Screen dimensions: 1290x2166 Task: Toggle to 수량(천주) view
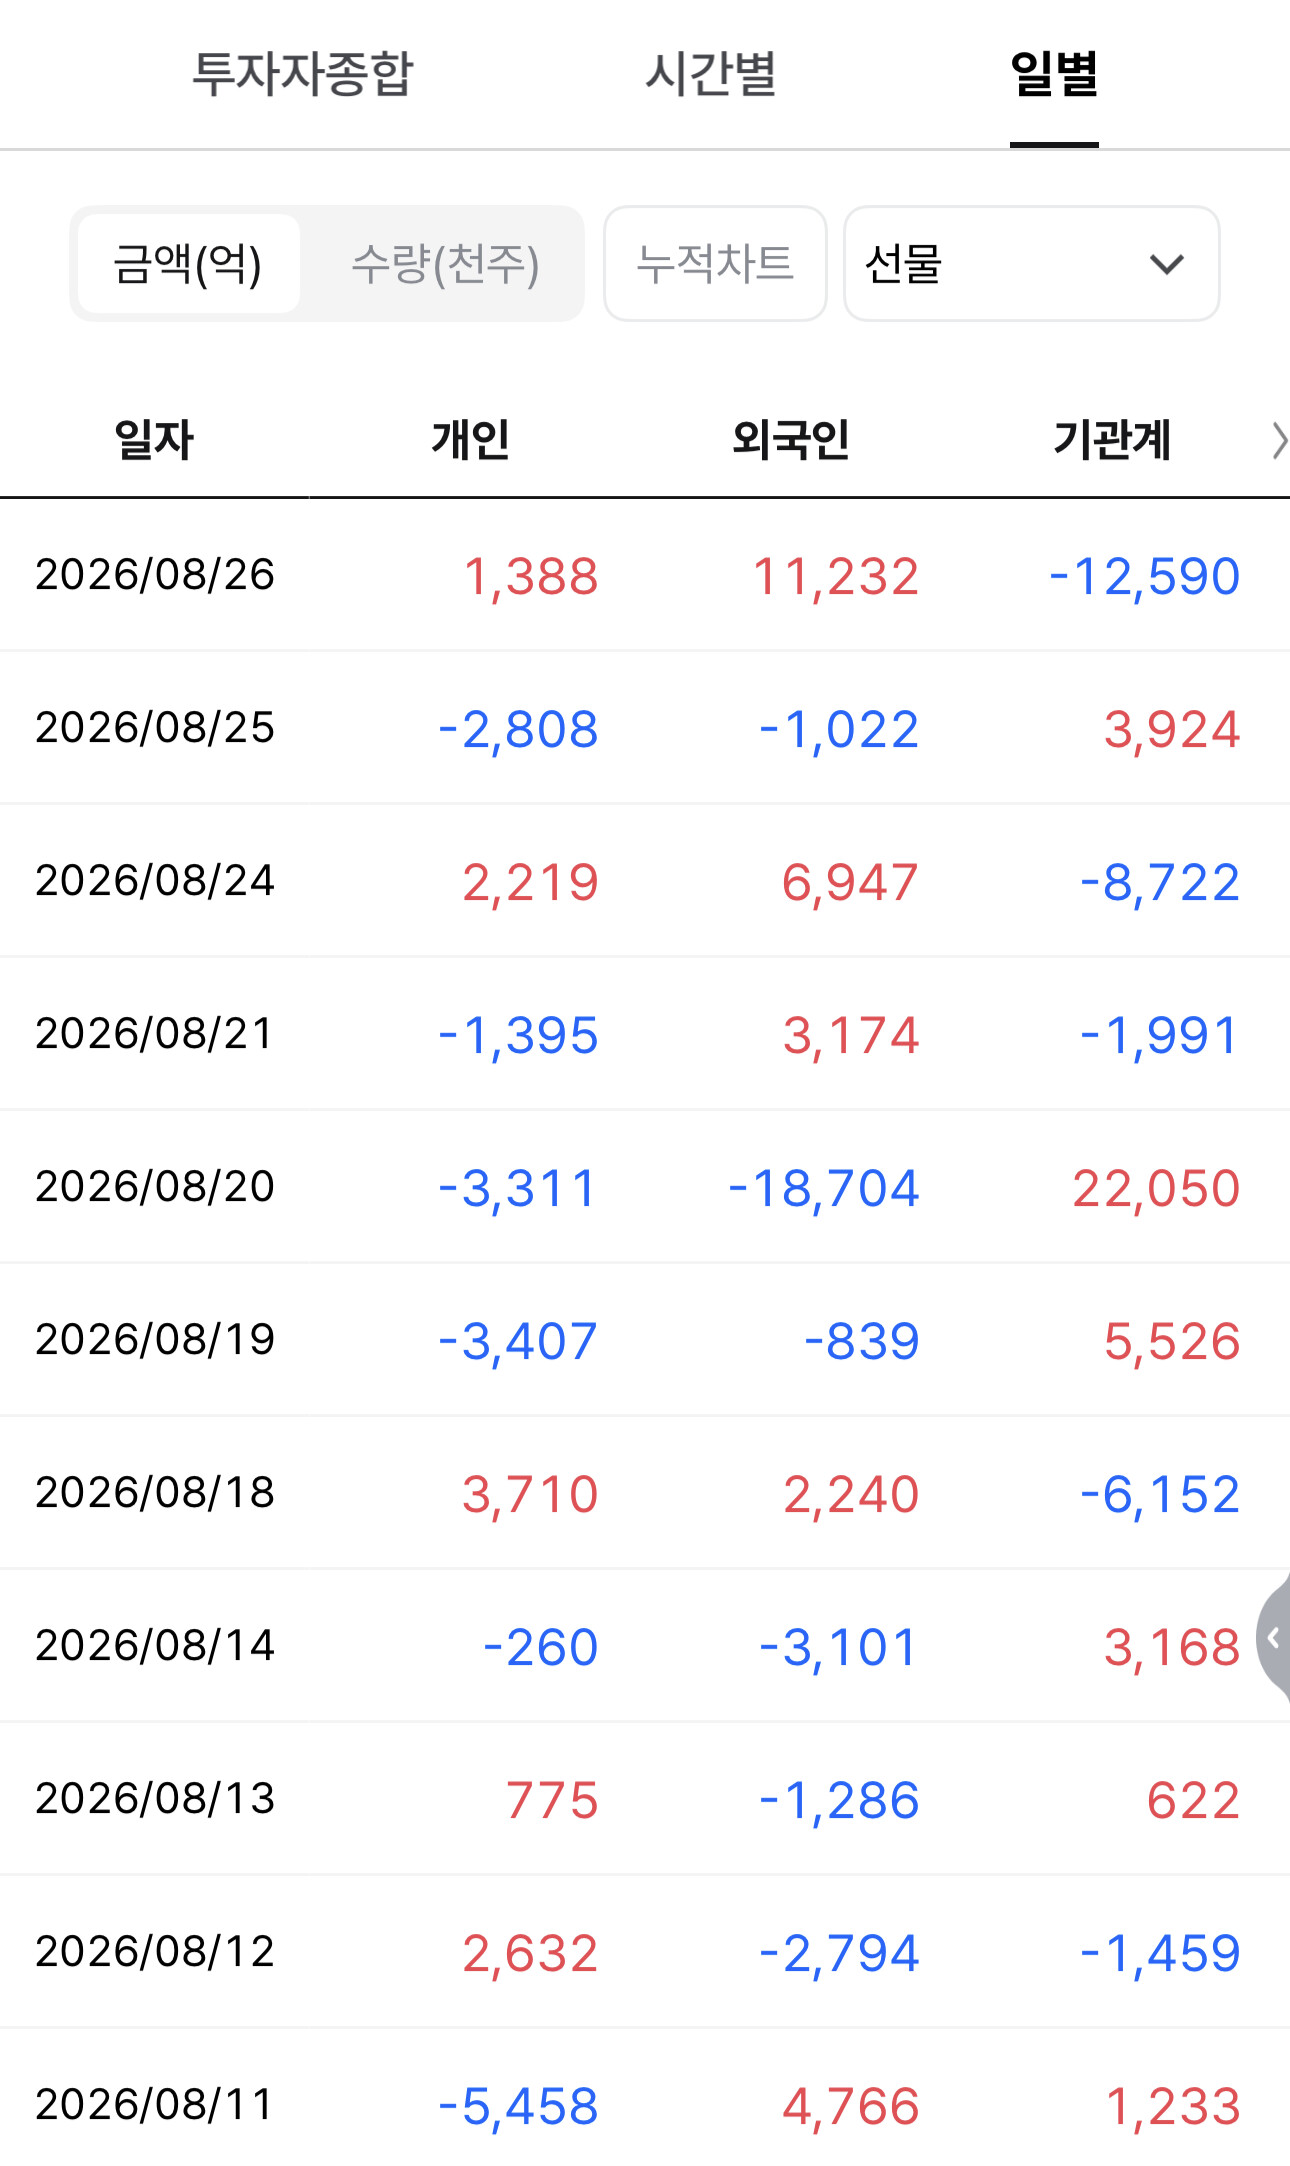pos(445,264)
